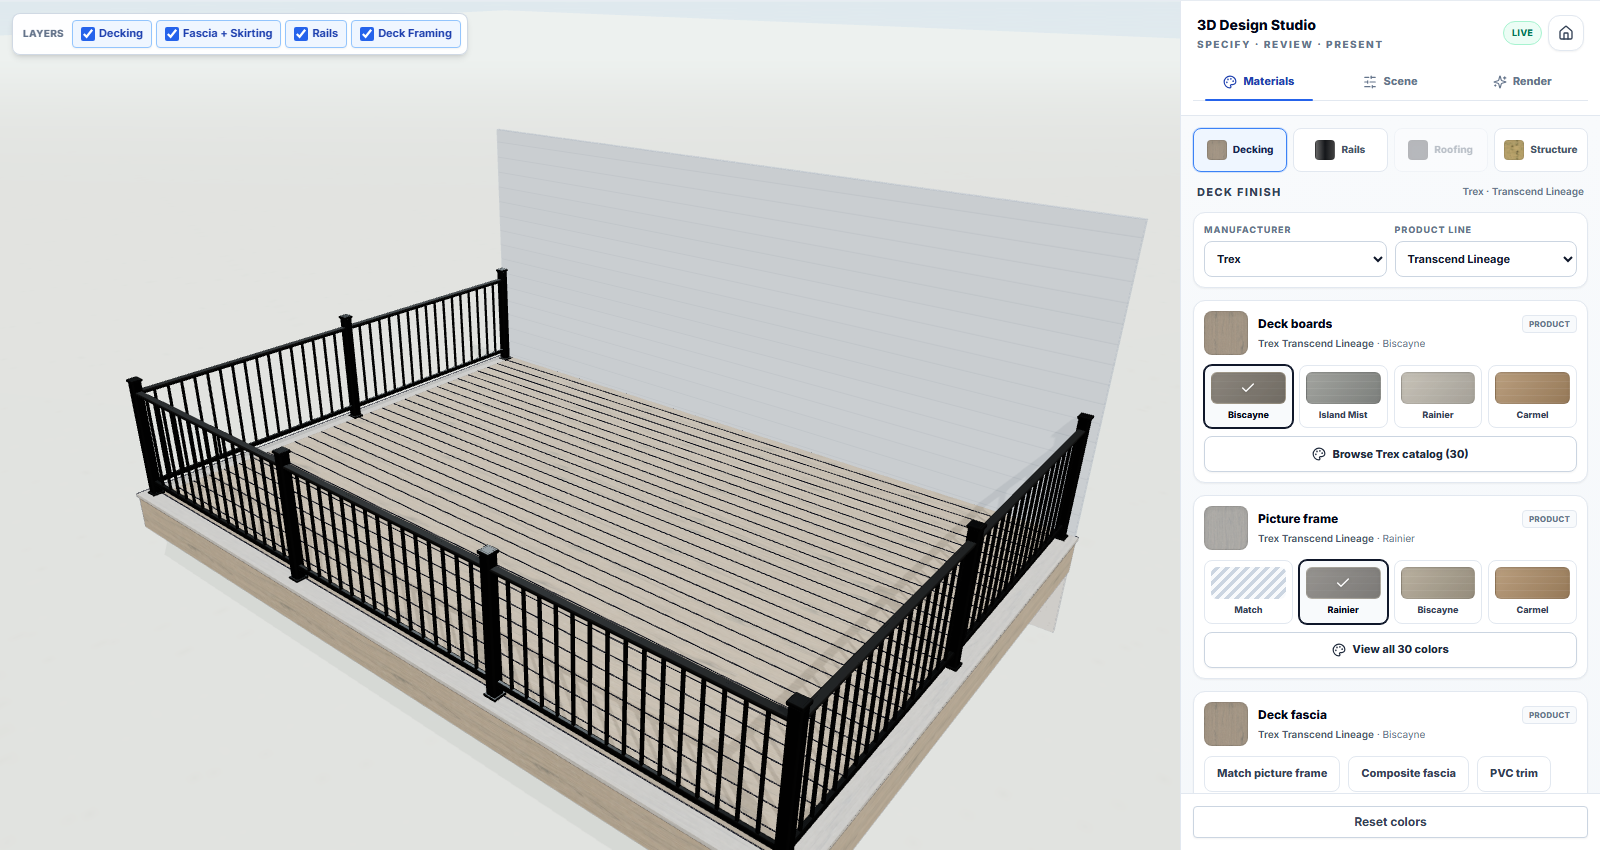Viewport: 1600px width, 850px height.
Task: Click the Scene tab sliders icon
Action: tap(1370, 82)
